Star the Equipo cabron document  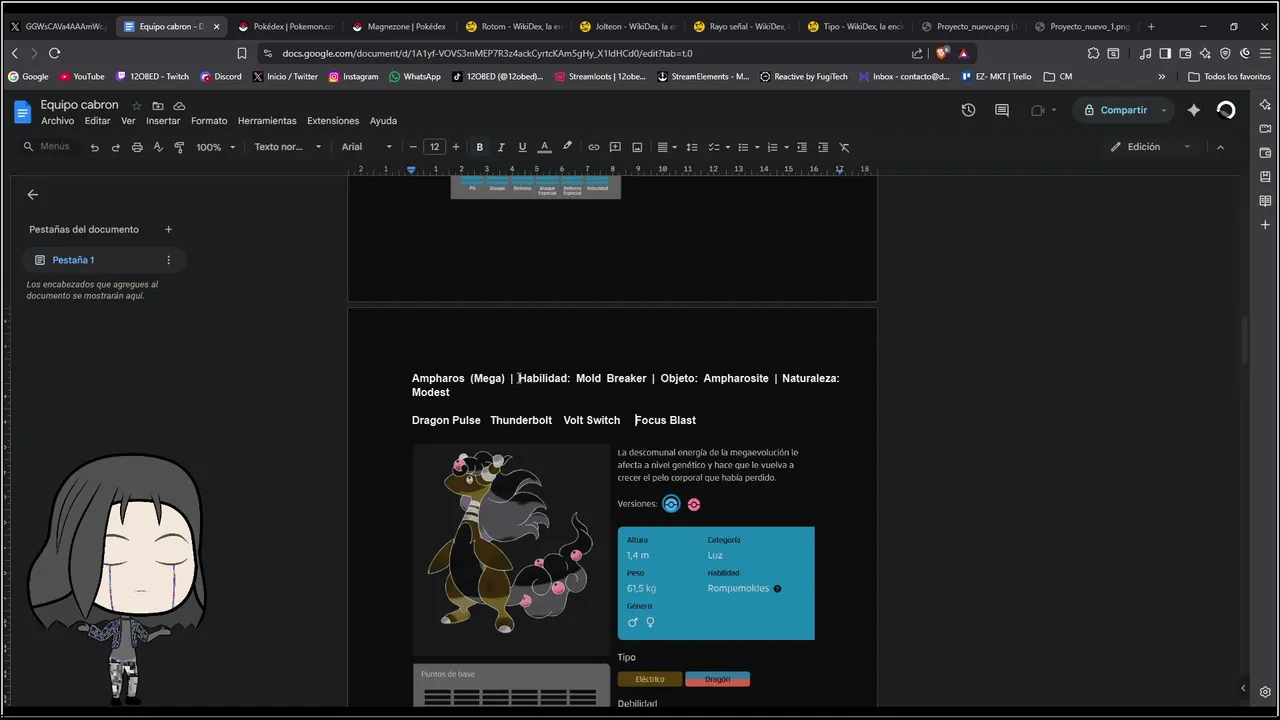tap(137, 105)
